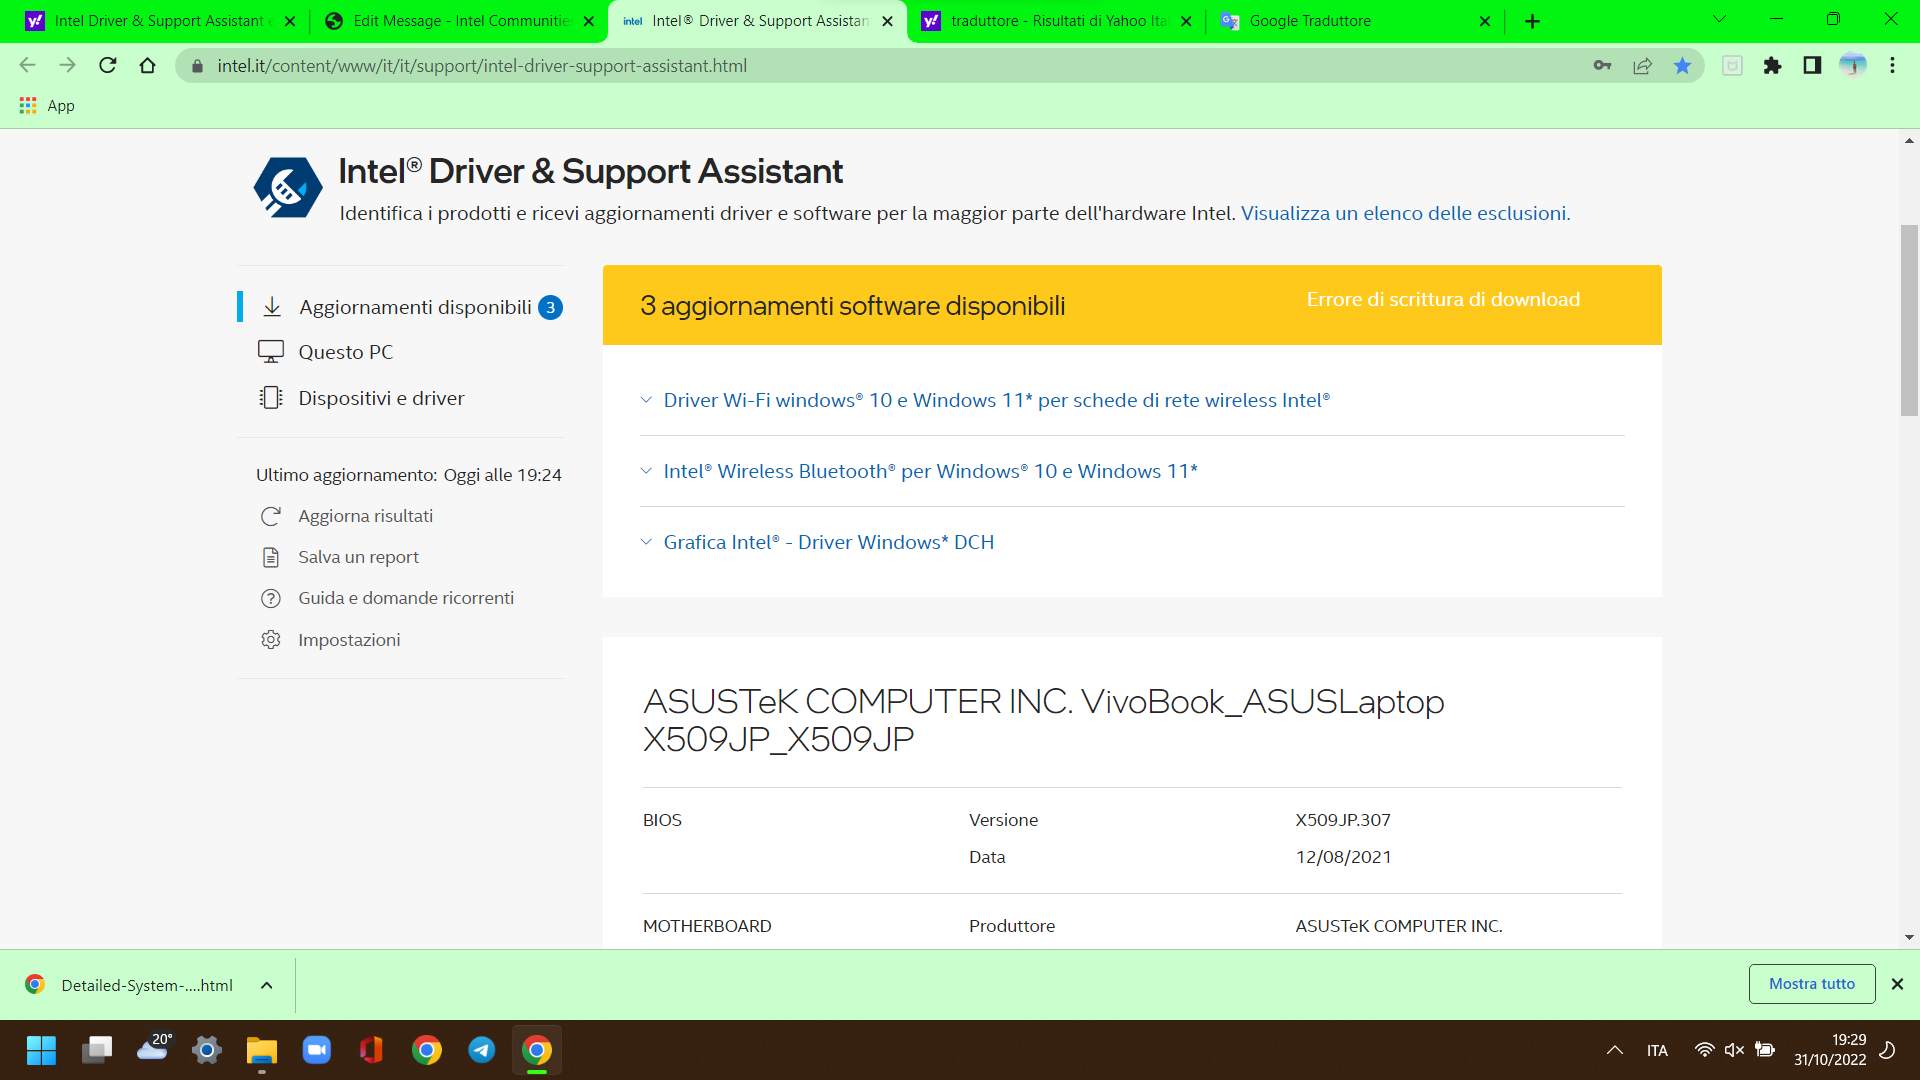Screen dimensions: 1920x1080
Task: Click the share page icon in address bar
Action: point(1642,66)
